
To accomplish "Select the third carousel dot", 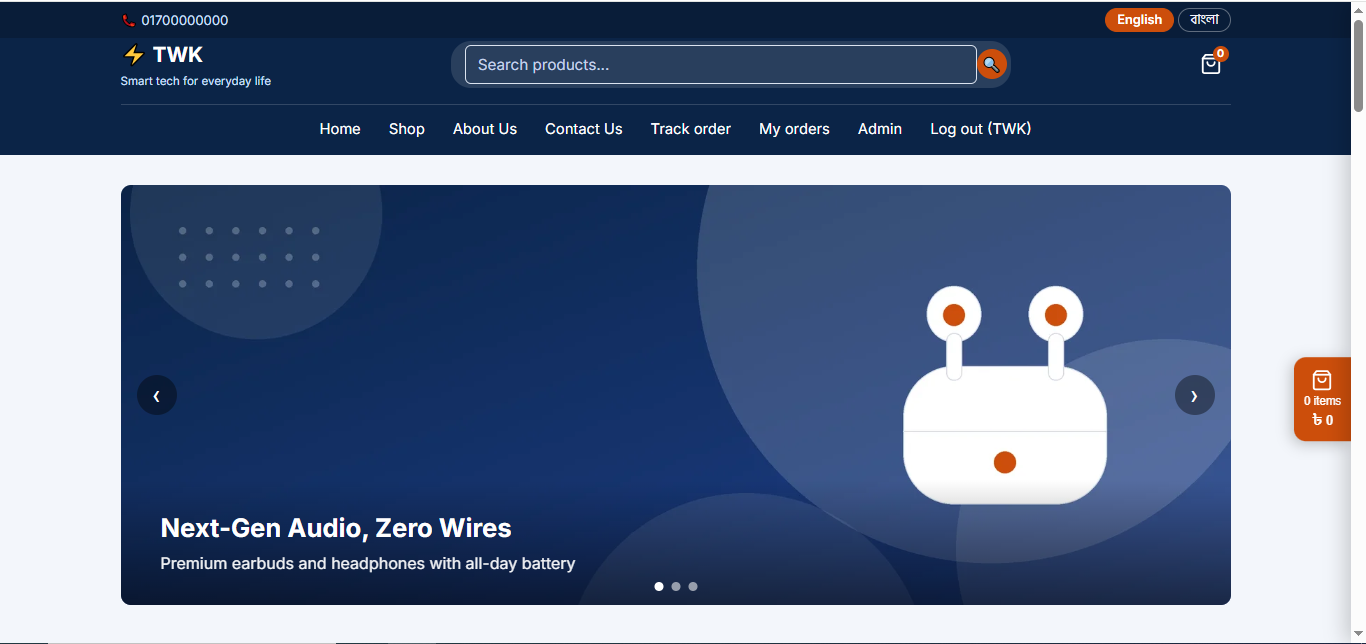I will (x=693, y=587).
